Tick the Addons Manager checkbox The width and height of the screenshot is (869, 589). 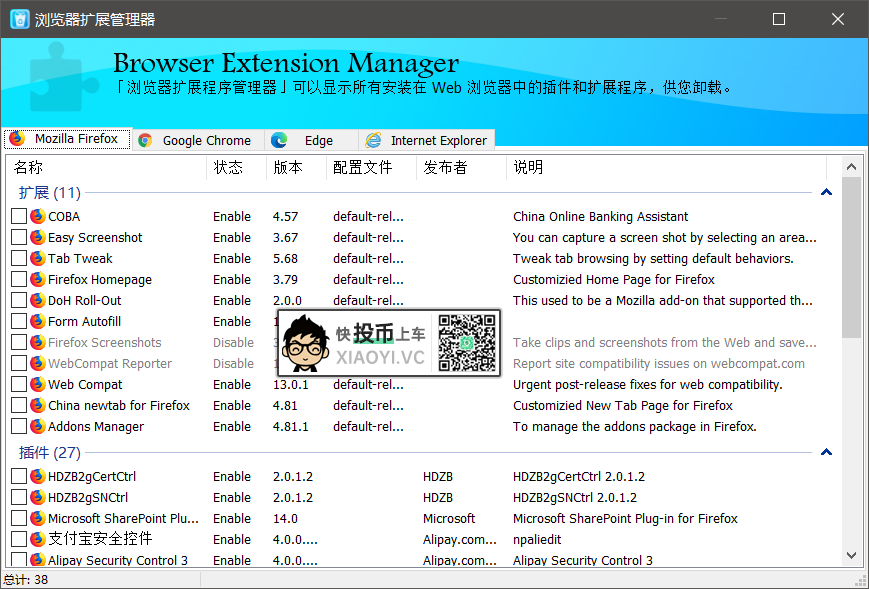click(19, 427)
